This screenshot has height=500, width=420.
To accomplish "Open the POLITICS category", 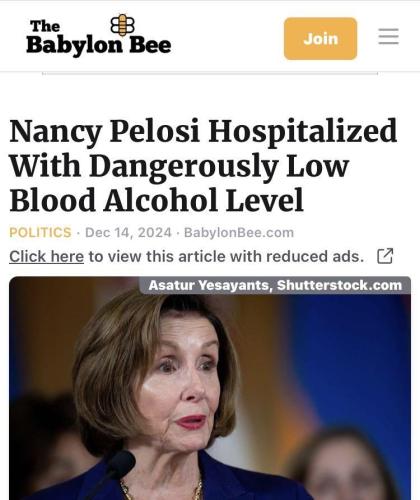I will (x=40, y=232).
